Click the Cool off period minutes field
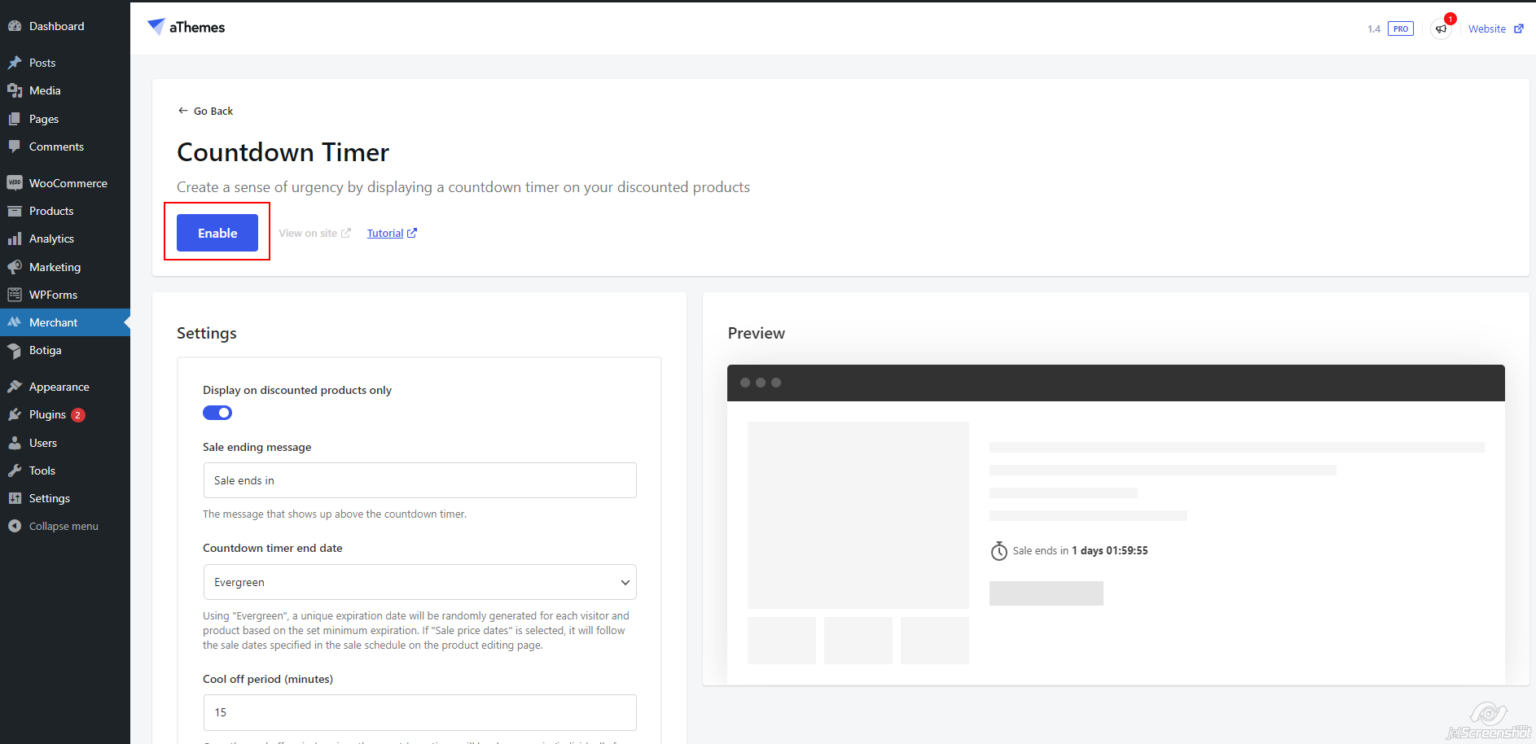Screen dimensions: 1536x744 click(420, 712)
